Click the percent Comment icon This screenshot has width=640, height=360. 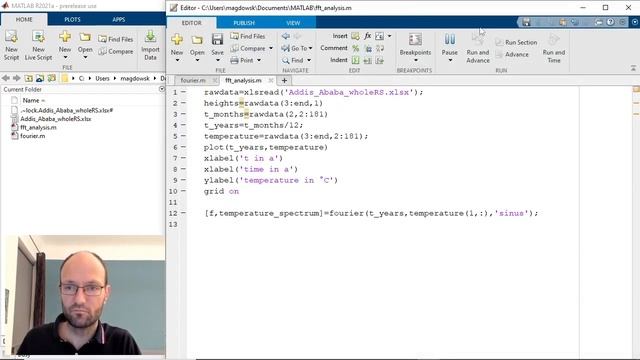(356, 48)
